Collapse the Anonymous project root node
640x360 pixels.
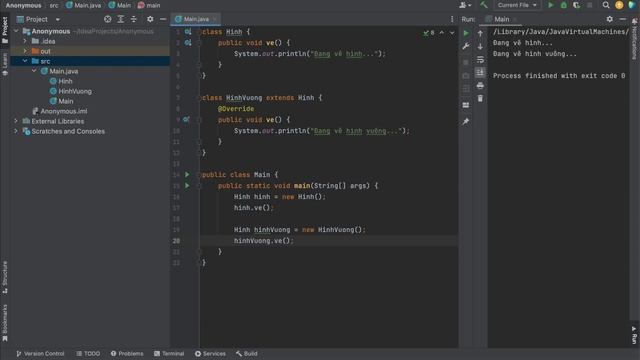(16, 31)
